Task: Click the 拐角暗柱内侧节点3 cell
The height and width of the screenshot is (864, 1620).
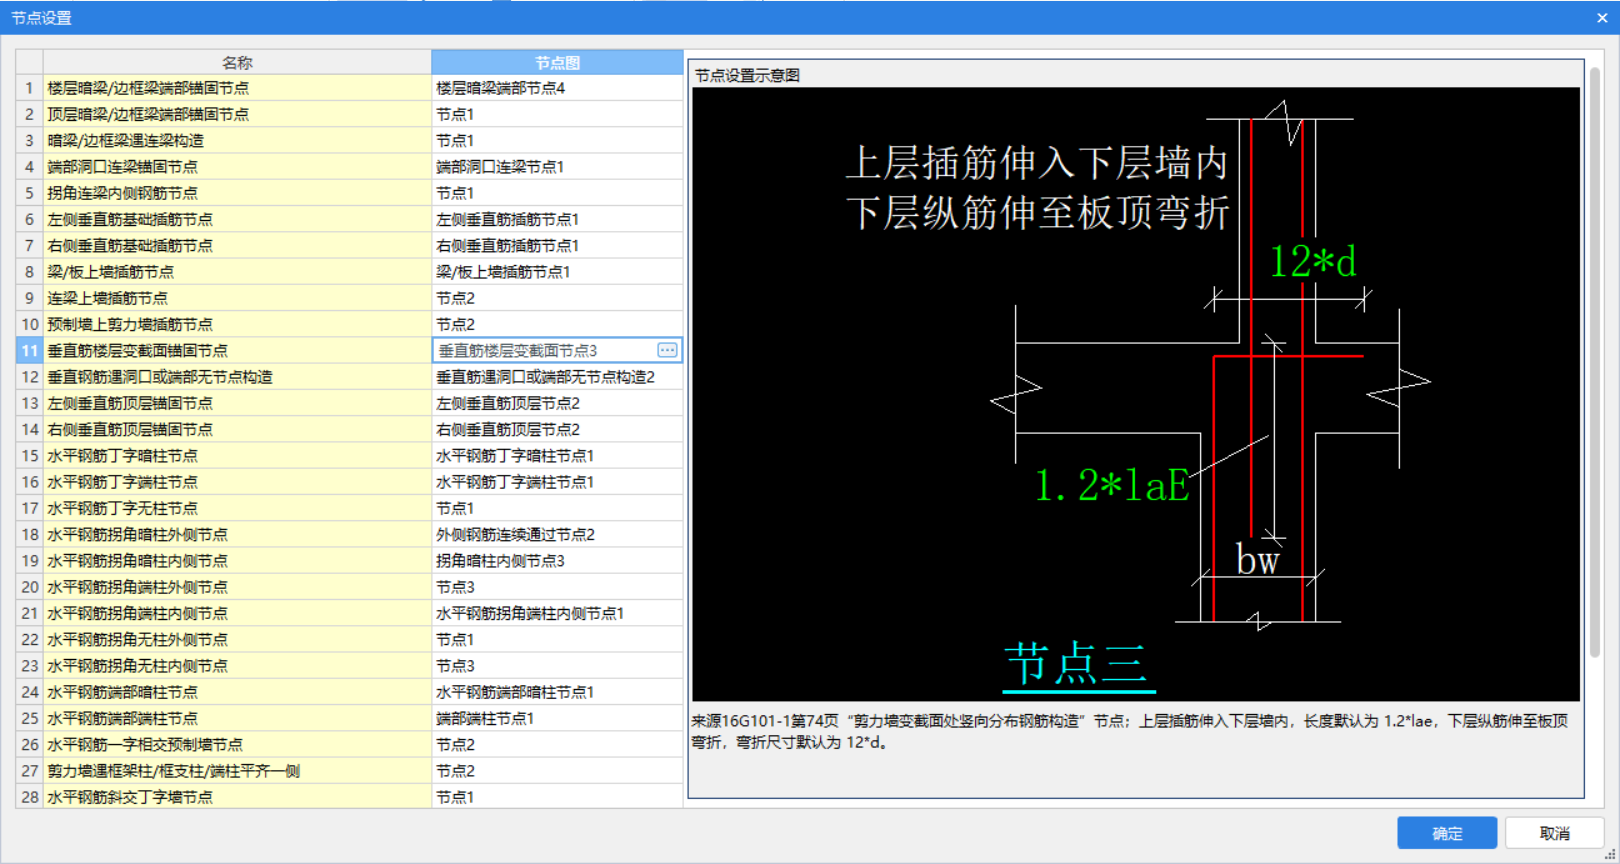Action: (x=557, y=560)
